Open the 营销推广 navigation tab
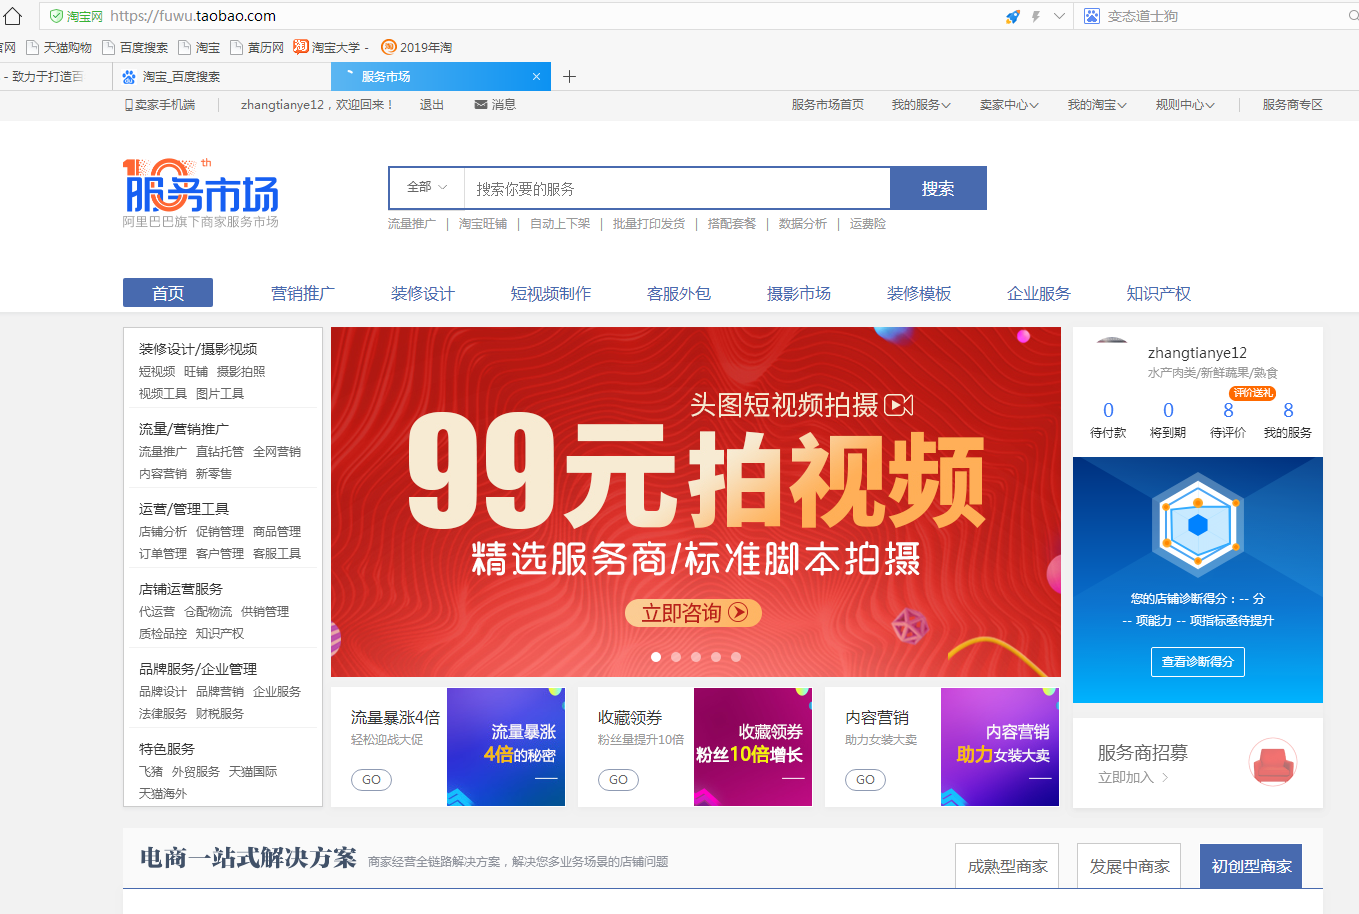The image size is (1359, 914). point(303,293)
